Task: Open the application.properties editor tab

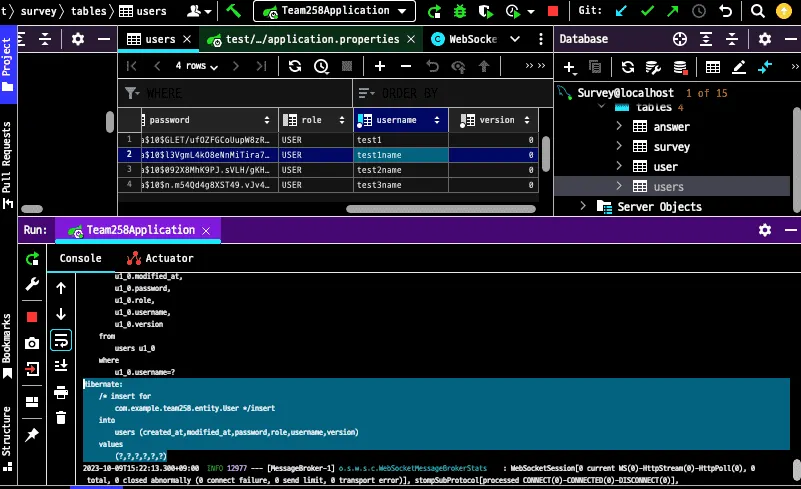Action: tap(310, 39)
